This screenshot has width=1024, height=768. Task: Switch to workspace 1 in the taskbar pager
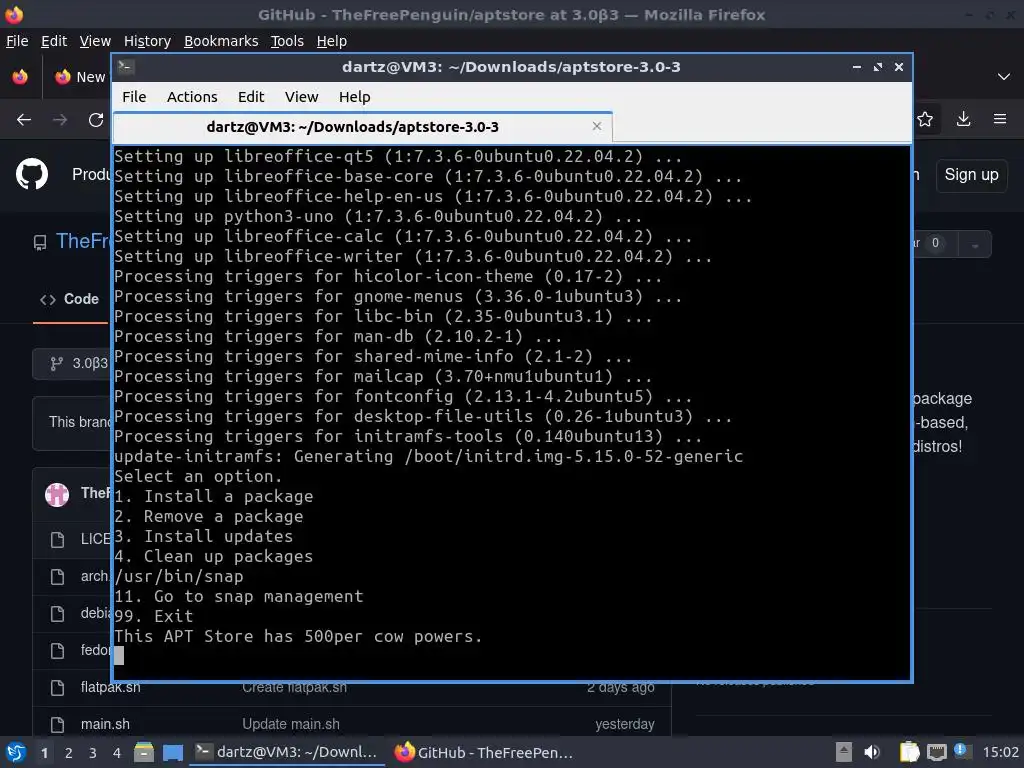44,753
